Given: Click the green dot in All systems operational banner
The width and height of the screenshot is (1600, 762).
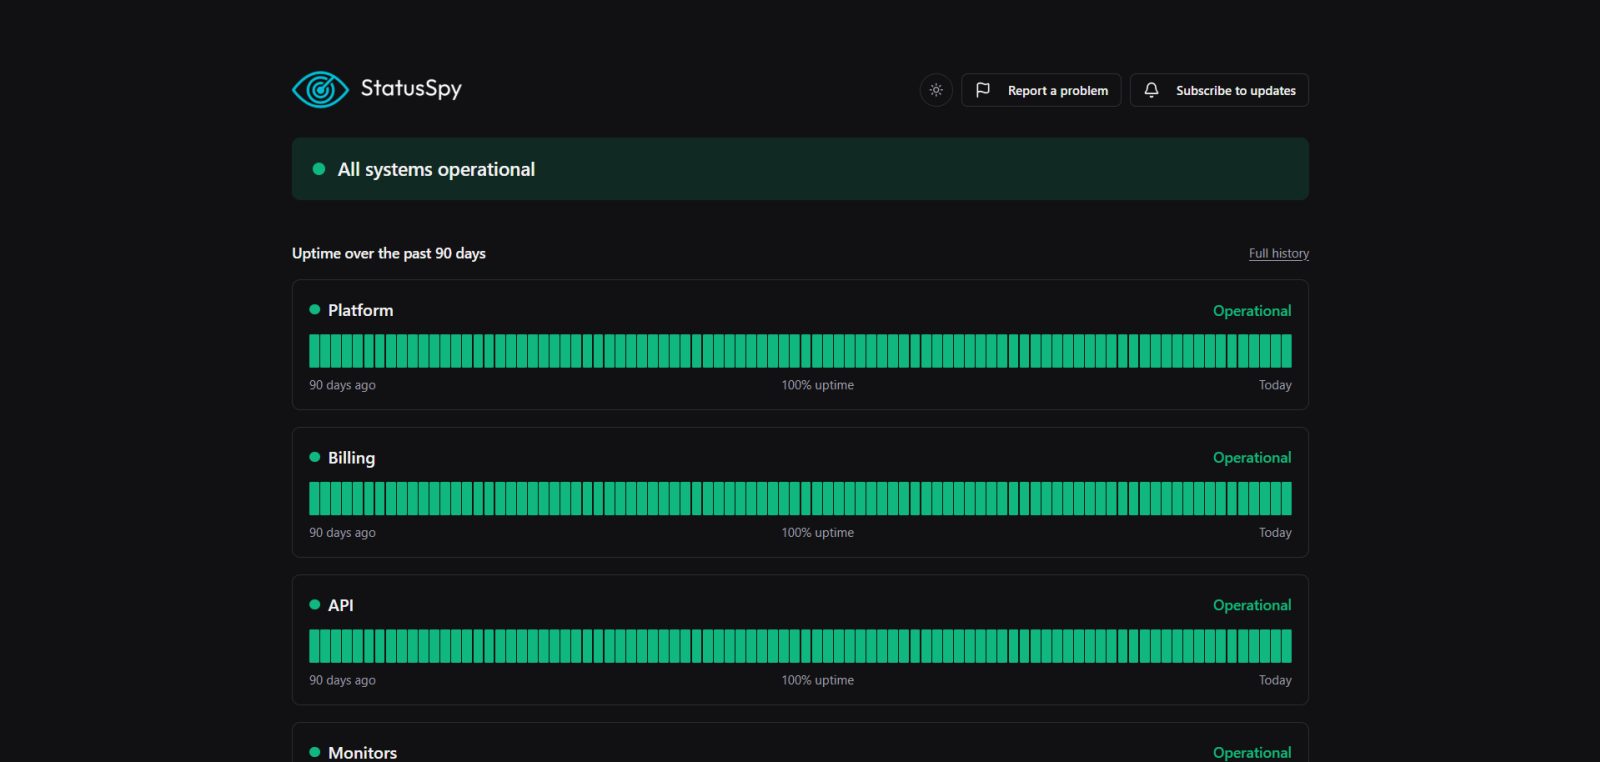Looking at the screenshot, I should click(319, 169).
